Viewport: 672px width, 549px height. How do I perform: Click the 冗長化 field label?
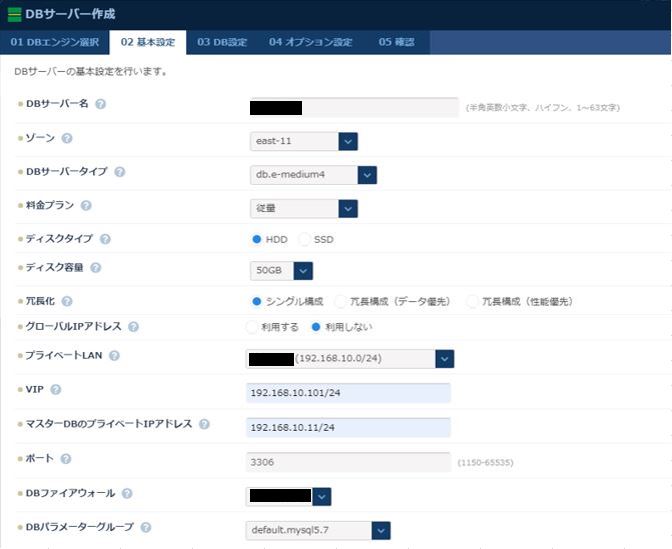coord(40,301)
